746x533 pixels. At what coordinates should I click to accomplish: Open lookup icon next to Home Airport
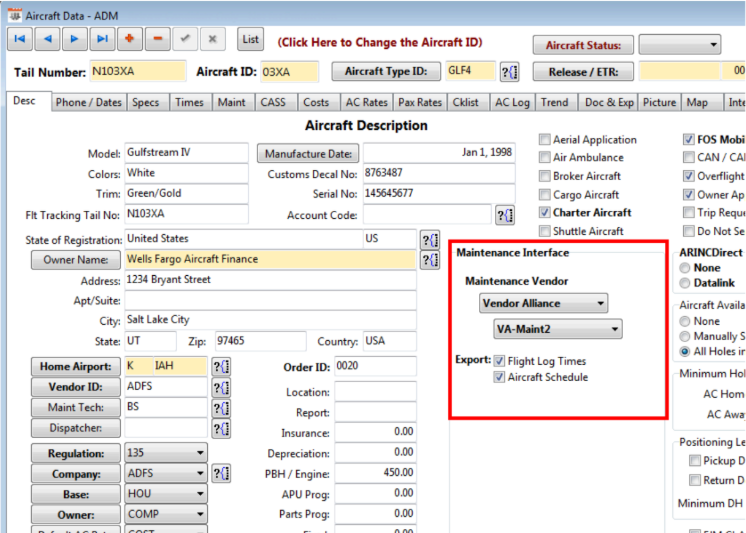pyautogui.click(x=222, y=367)
